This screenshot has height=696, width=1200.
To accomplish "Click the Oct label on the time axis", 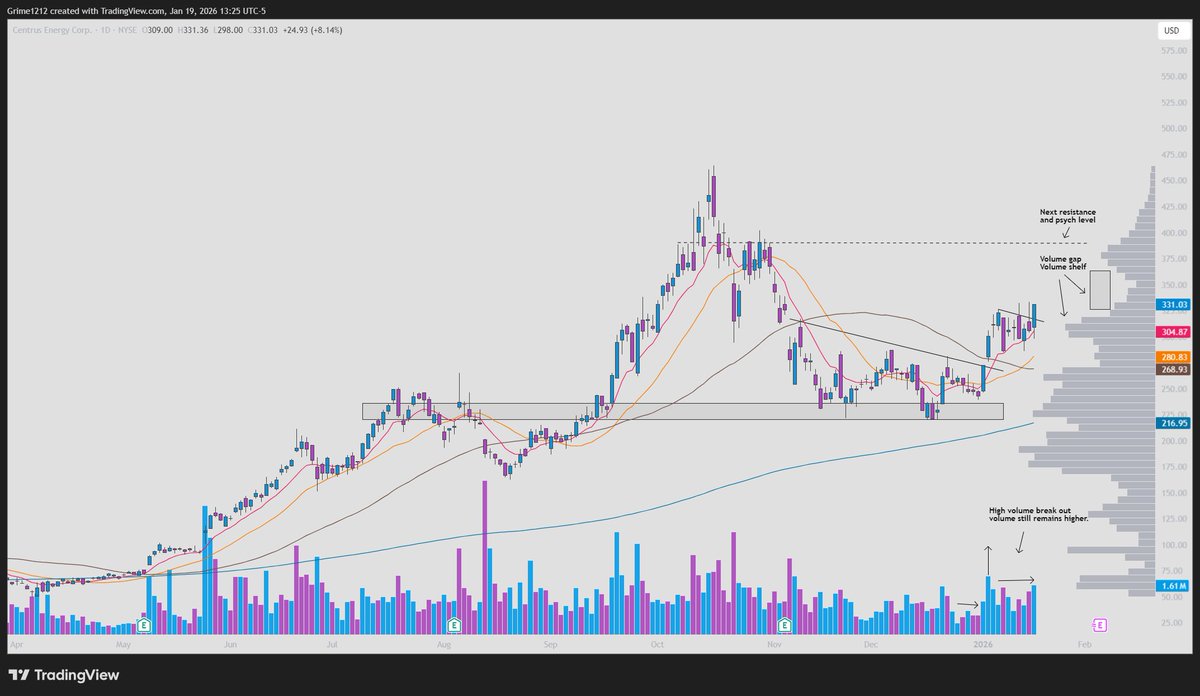I will pos(657,647).
